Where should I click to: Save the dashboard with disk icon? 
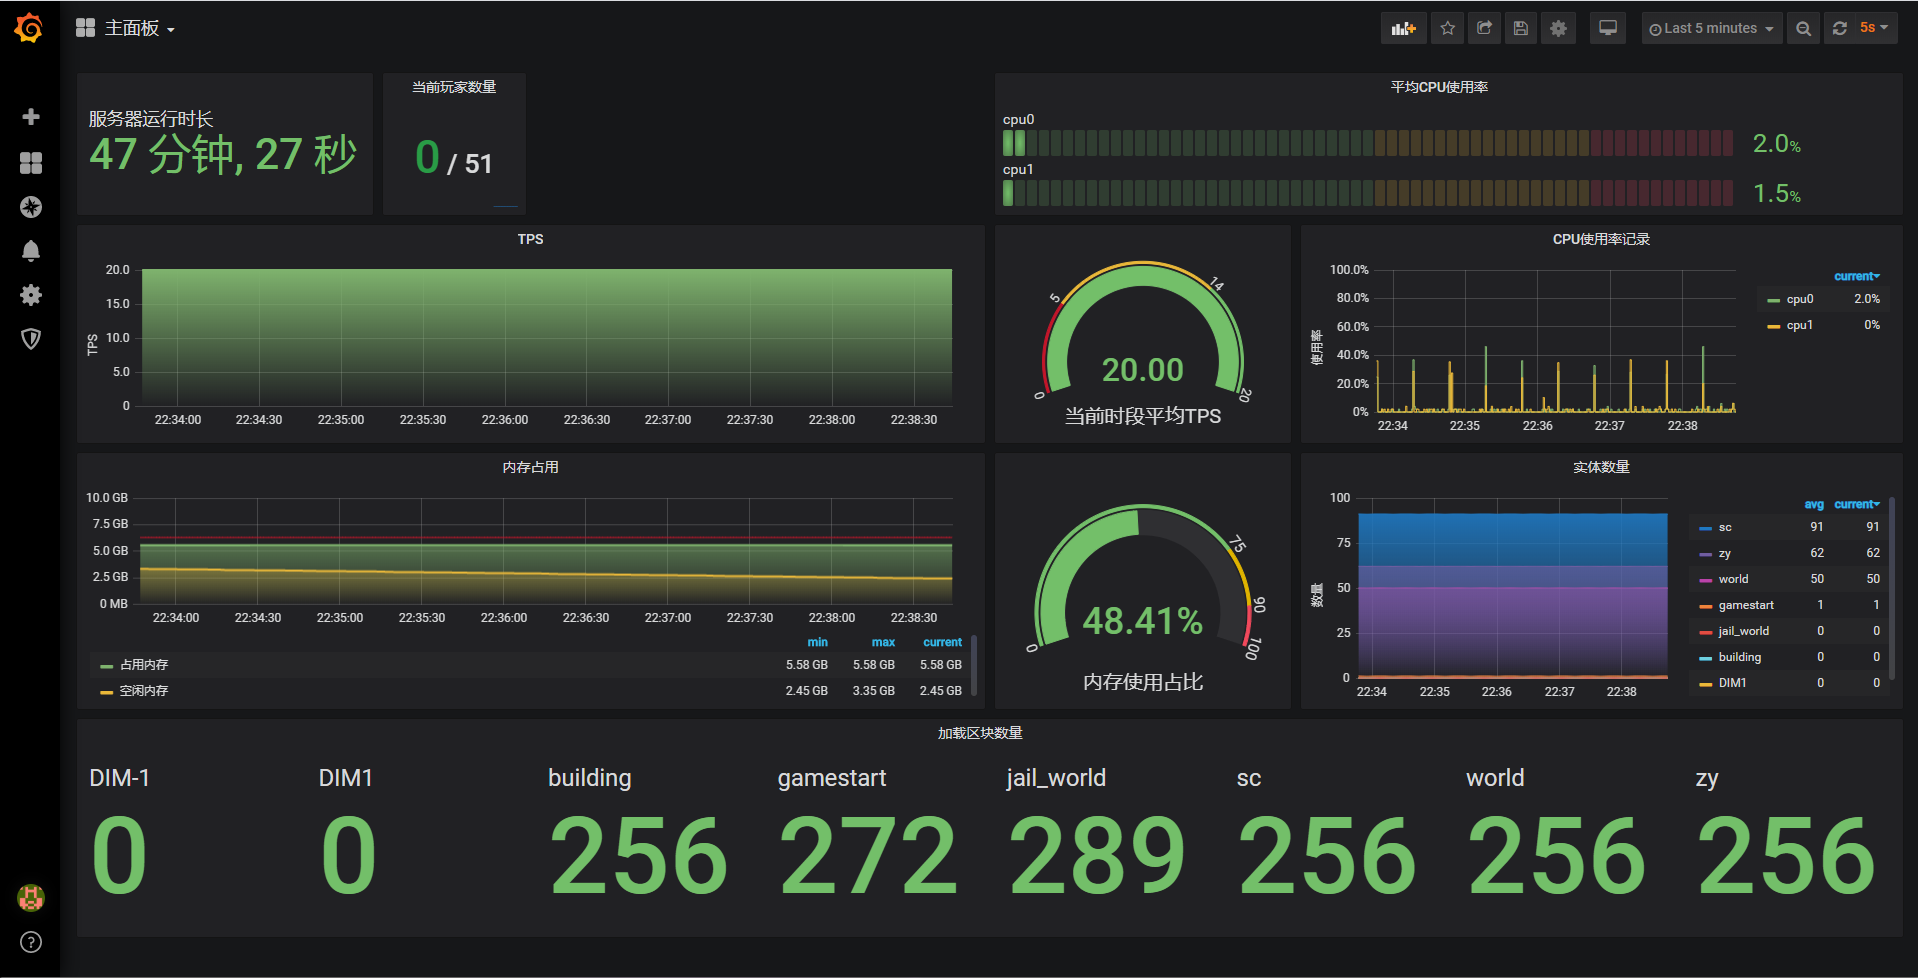point(1521,29)
